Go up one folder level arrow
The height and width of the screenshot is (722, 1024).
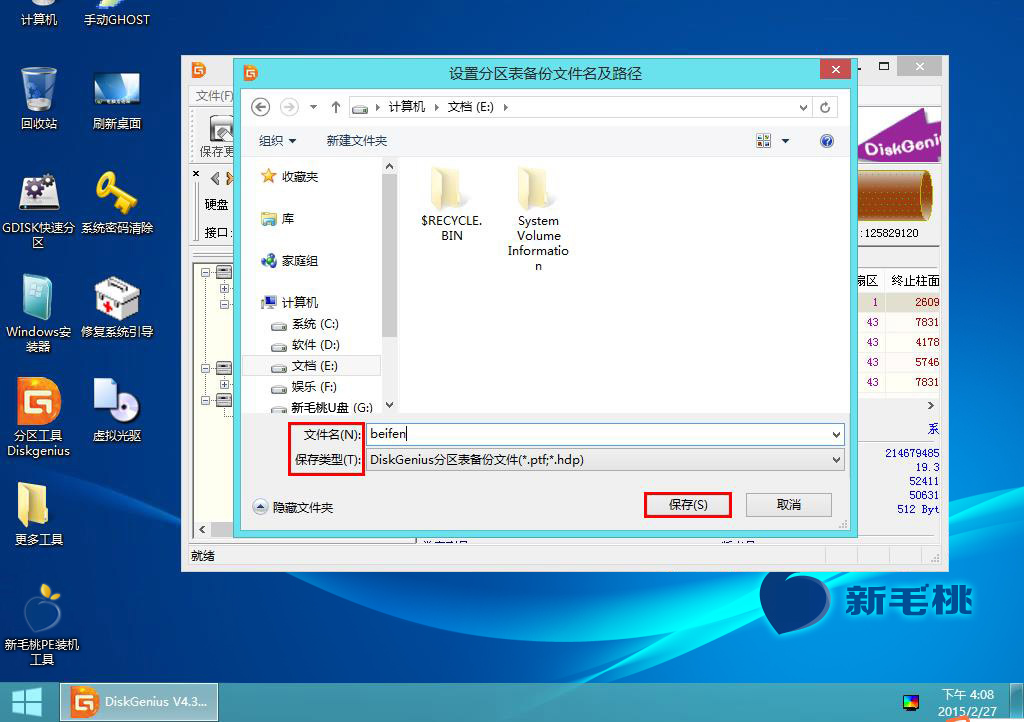coord(336,107)
